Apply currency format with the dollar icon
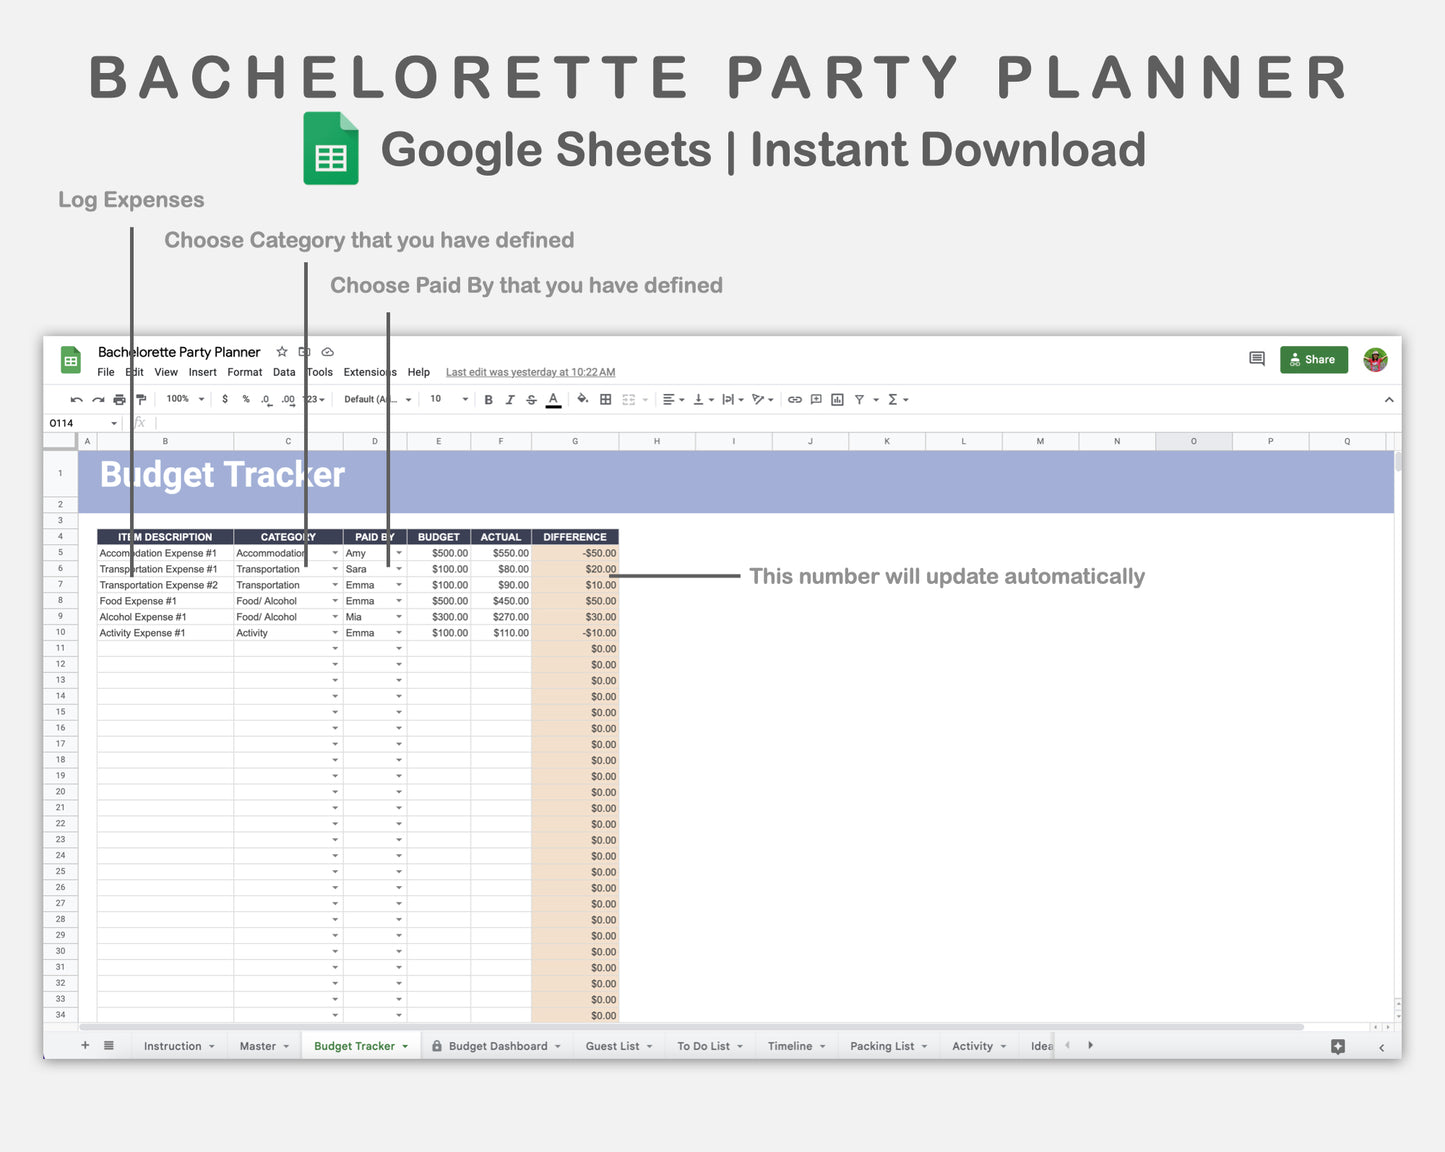The width and height of the screenshot is (1445, 1152). (x=225, y=399)
